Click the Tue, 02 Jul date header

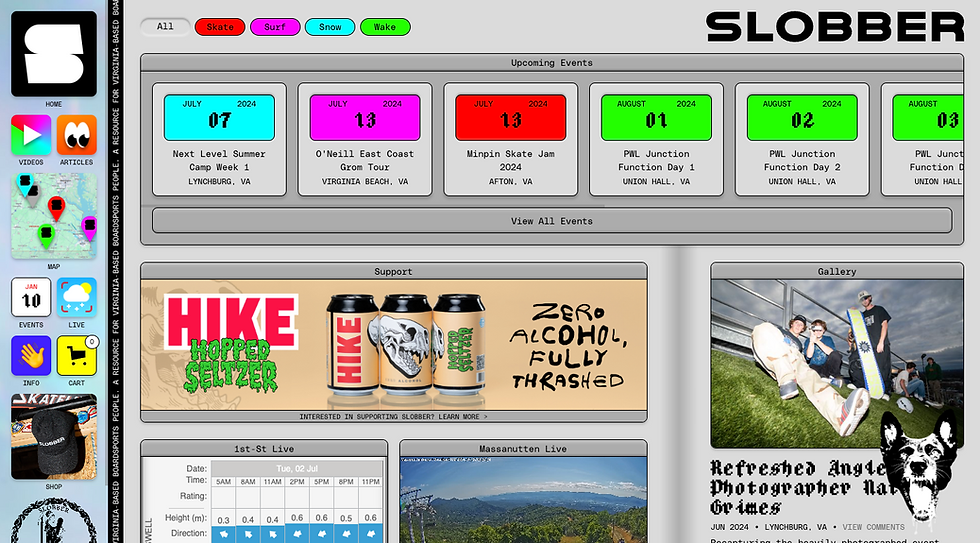click(x=297, y=469)
